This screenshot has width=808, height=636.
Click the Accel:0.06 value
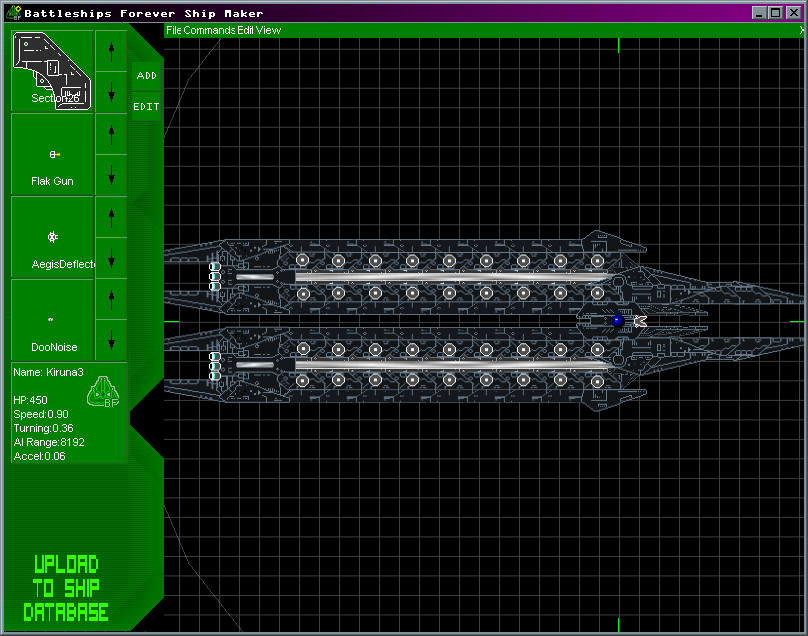(39, 456)
